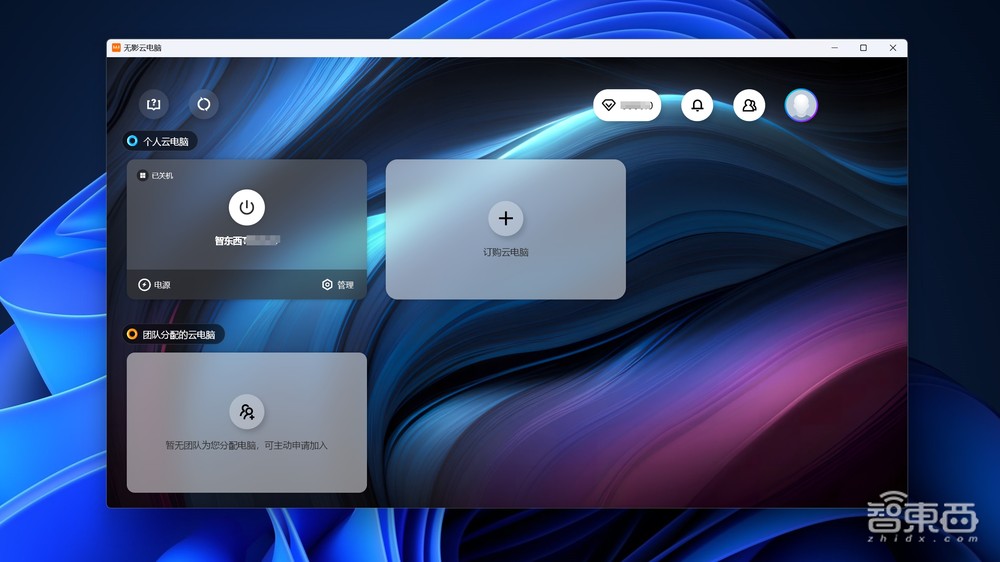
Task: Open the help guide book icon
Action: (x=153, y=104)
